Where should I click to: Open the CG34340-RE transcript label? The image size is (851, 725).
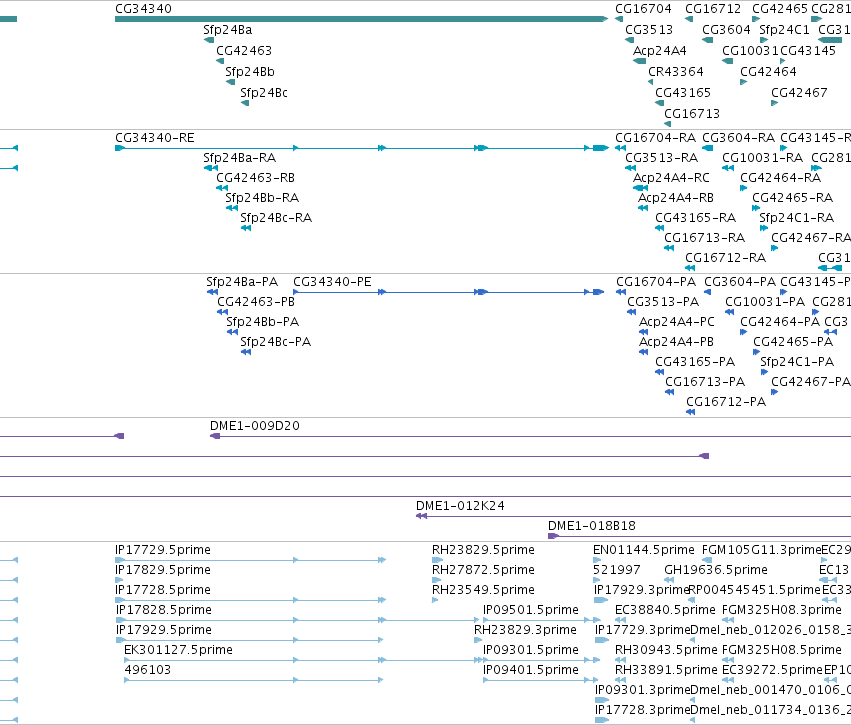155,138
